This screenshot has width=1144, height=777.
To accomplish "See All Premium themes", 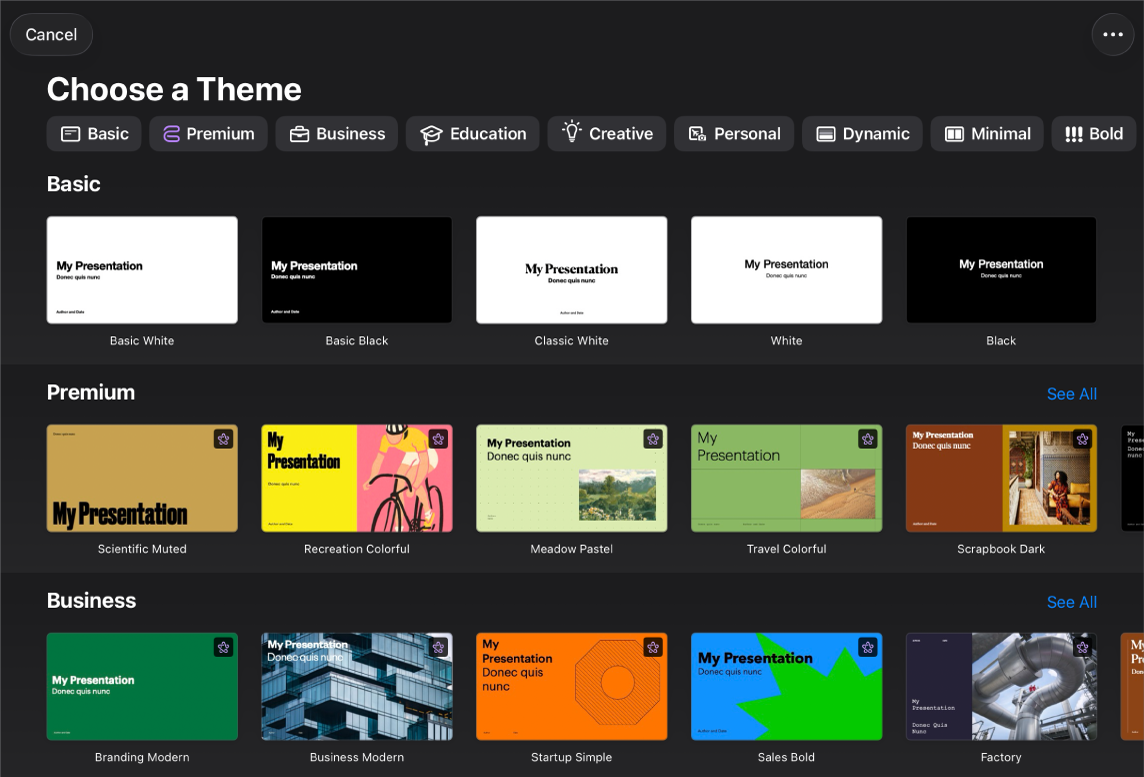I will click(1071, 394).
